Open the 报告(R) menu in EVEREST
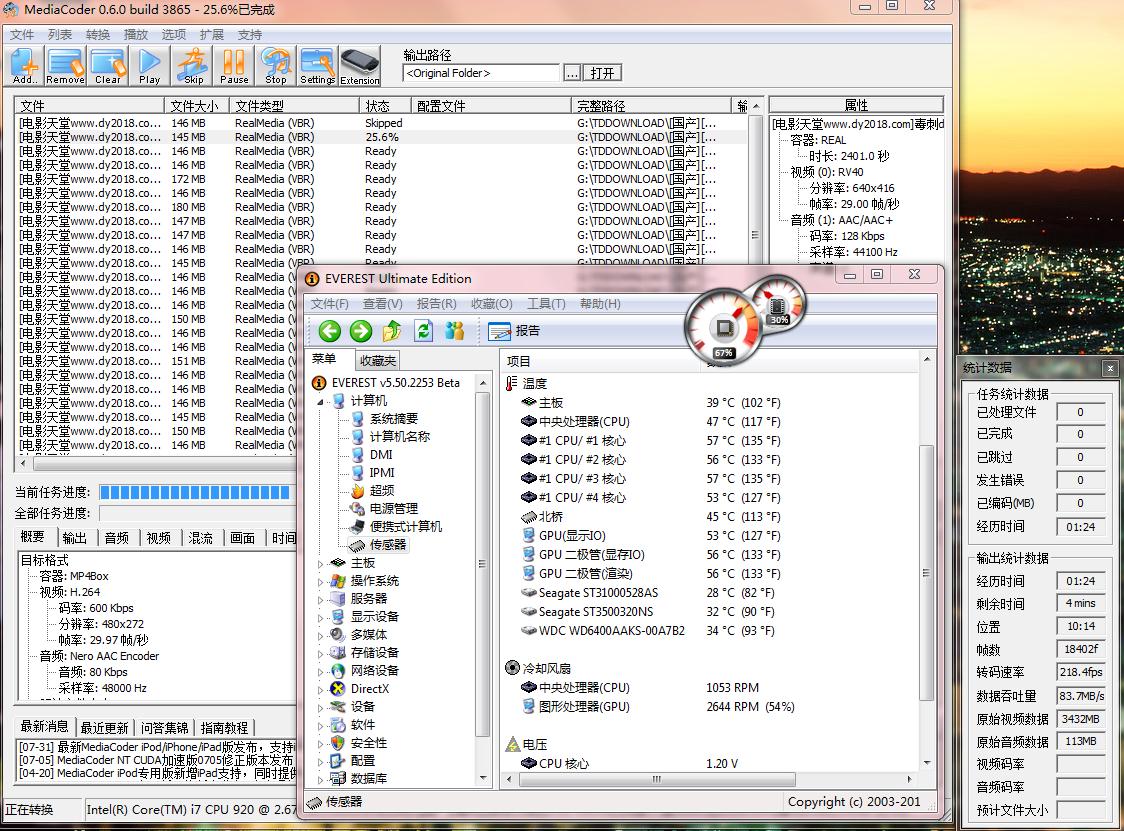 (436, 304)
